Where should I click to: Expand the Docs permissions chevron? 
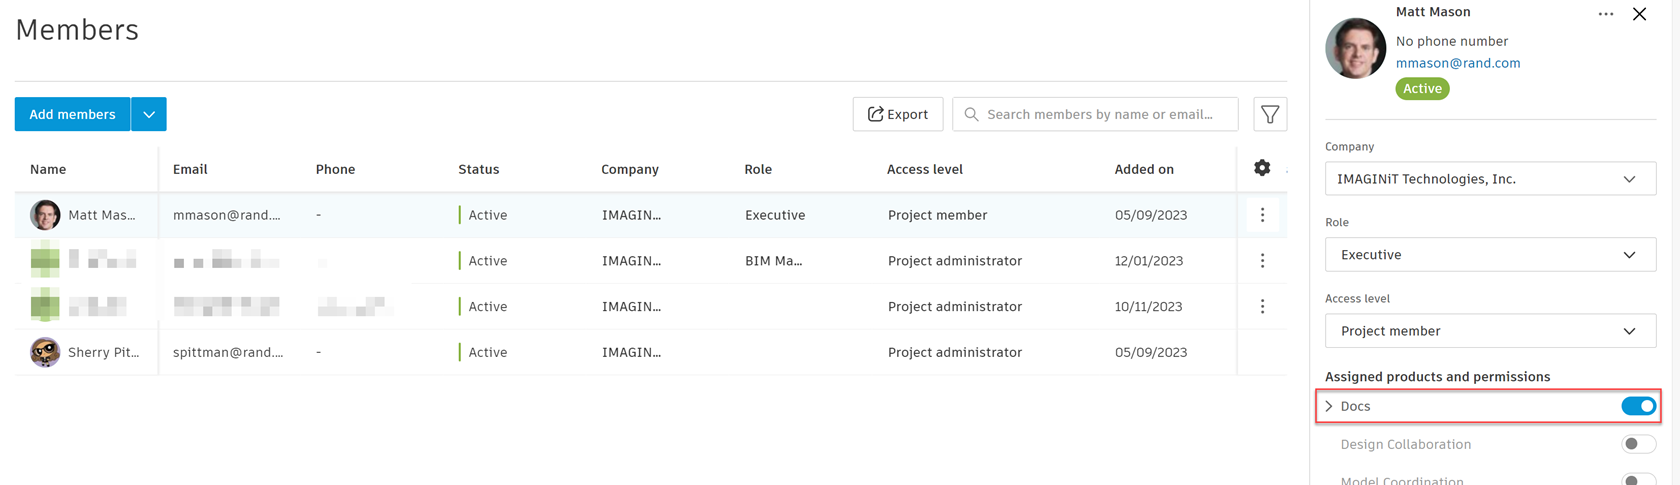[x=1329, y=406]
